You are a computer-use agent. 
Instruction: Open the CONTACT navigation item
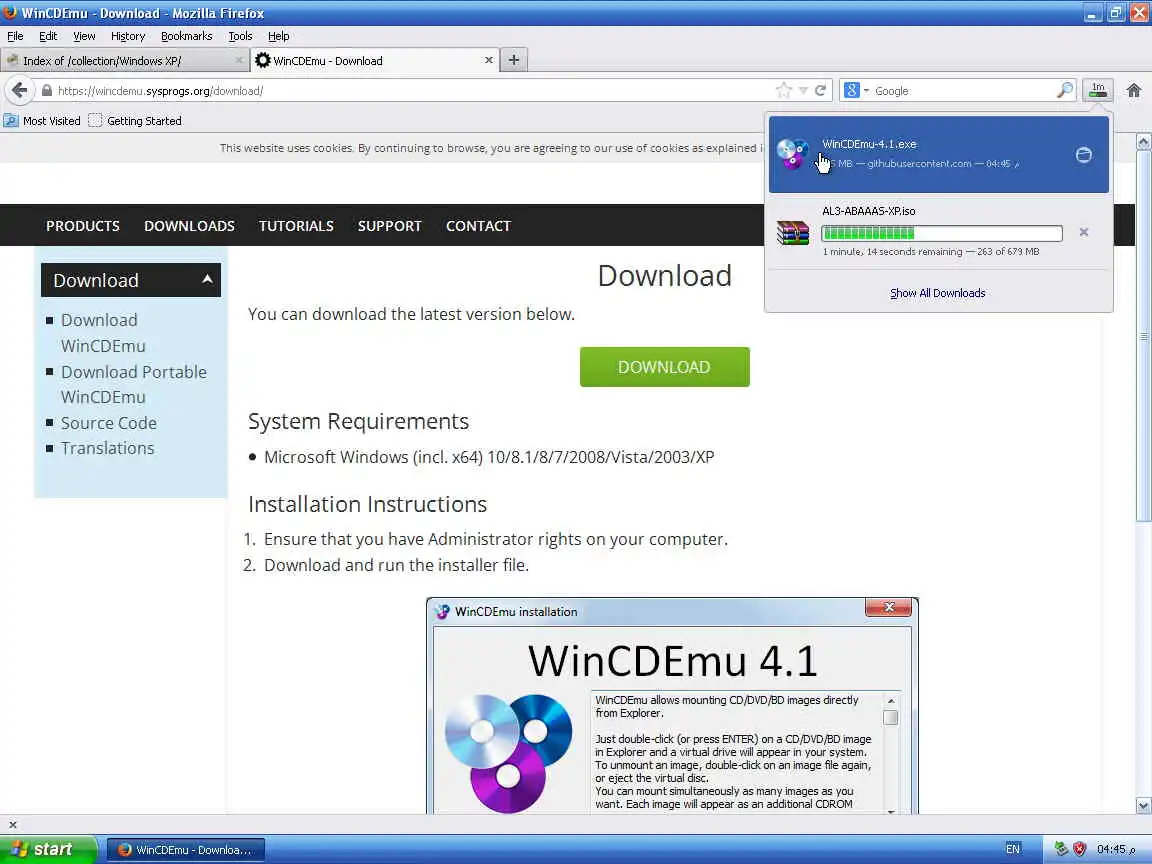point(478,226)
